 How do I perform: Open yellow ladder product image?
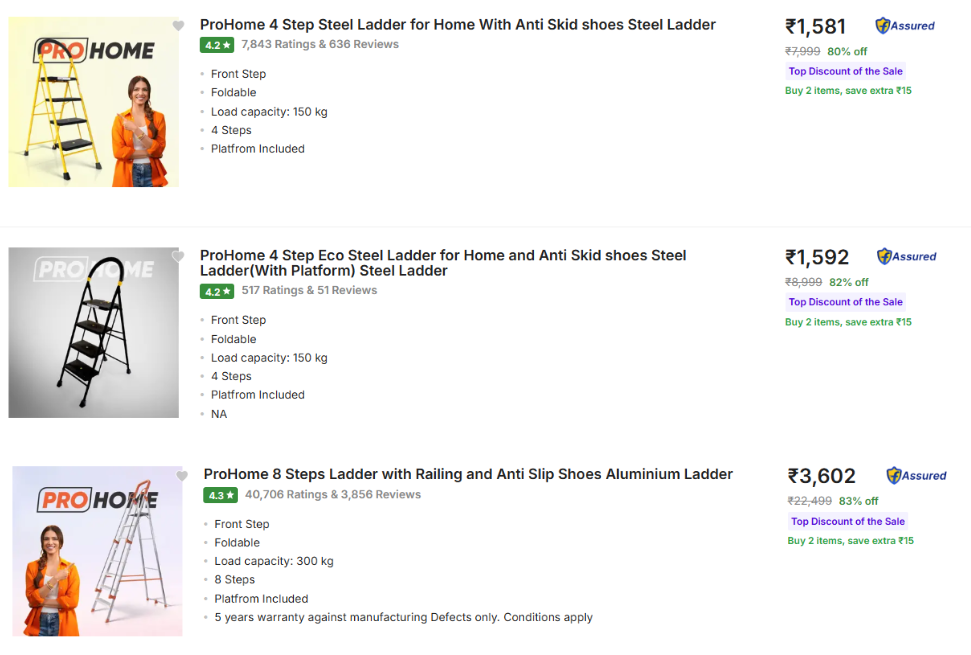coord(94,102)
